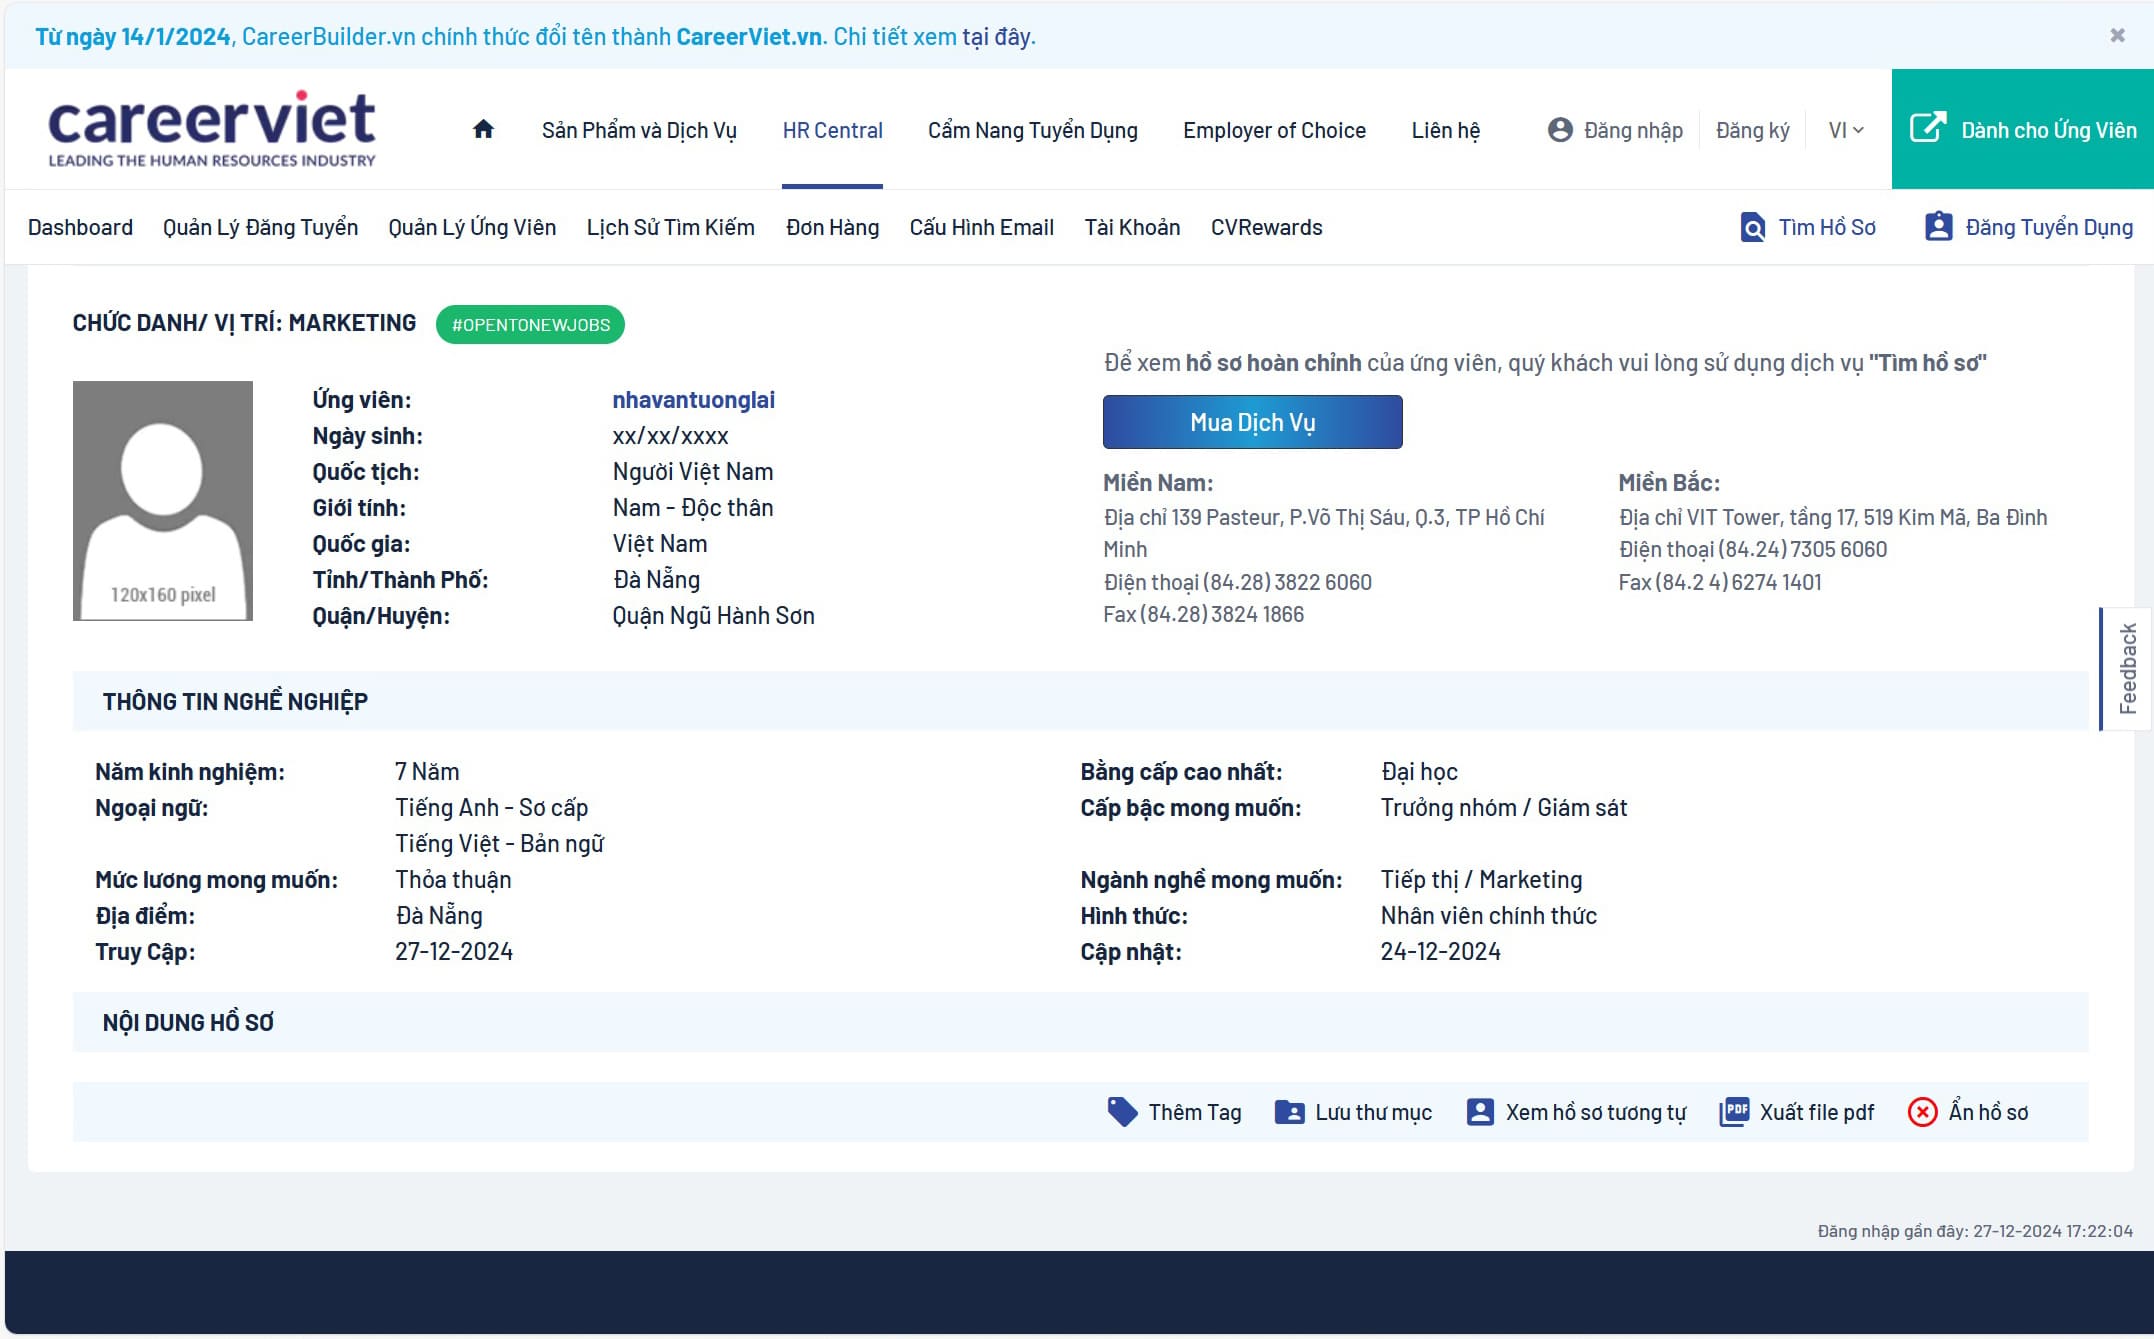Open the CVRewards tab
The image size is (2154, 1339).
tap(1266, 227)
